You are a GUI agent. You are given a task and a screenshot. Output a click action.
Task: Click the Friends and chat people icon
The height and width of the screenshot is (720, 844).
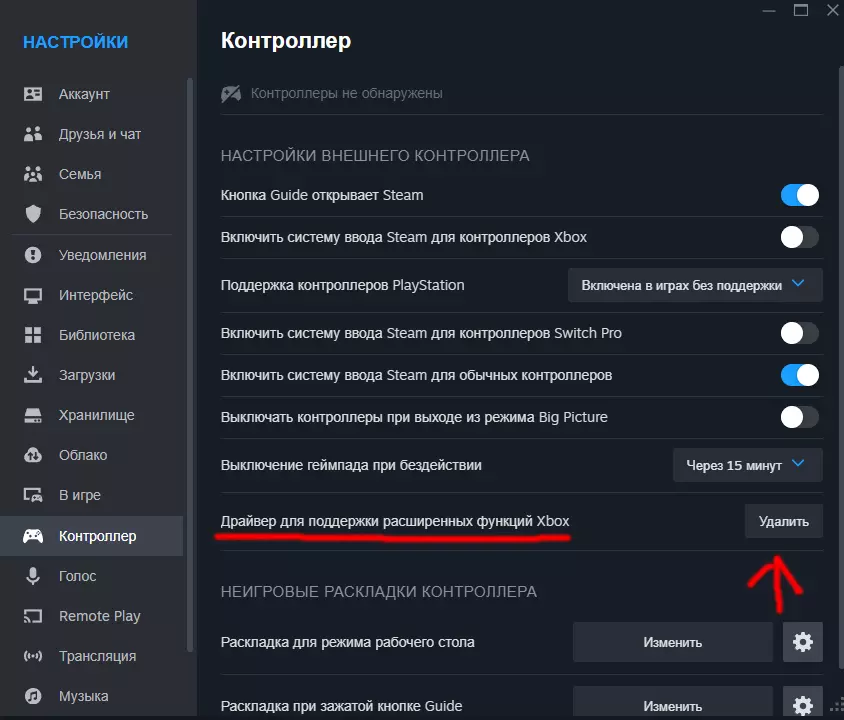33,134
